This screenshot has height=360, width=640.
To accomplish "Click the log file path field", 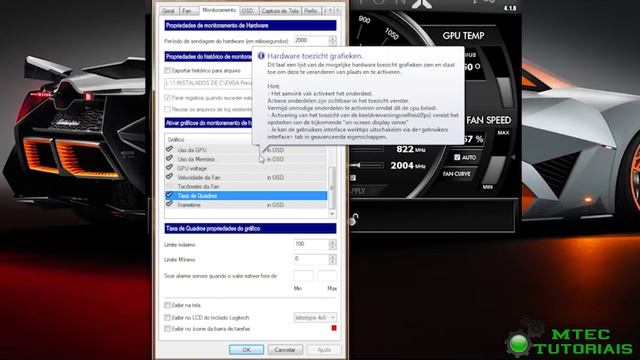I will [208, 83].
